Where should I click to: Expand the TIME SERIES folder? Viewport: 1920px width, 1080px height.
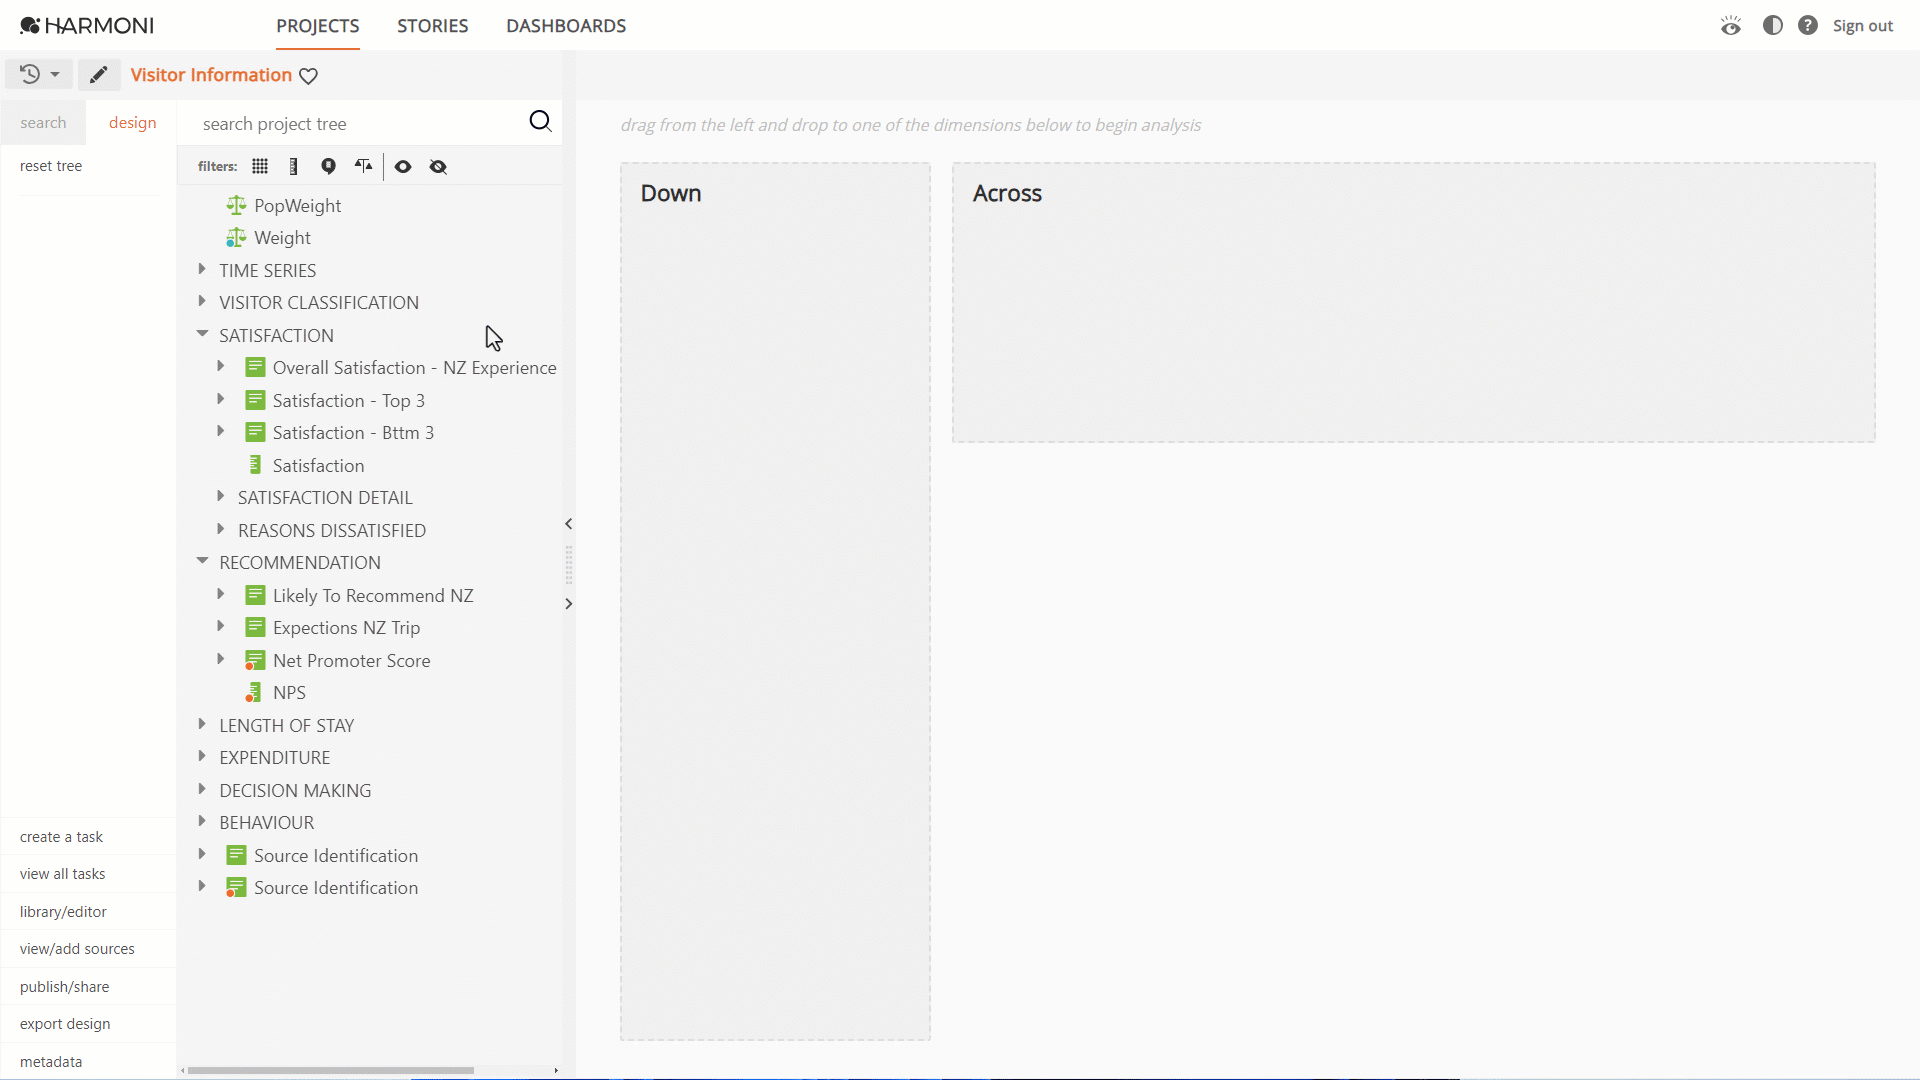pyautogui.click(x=202, y=269)
